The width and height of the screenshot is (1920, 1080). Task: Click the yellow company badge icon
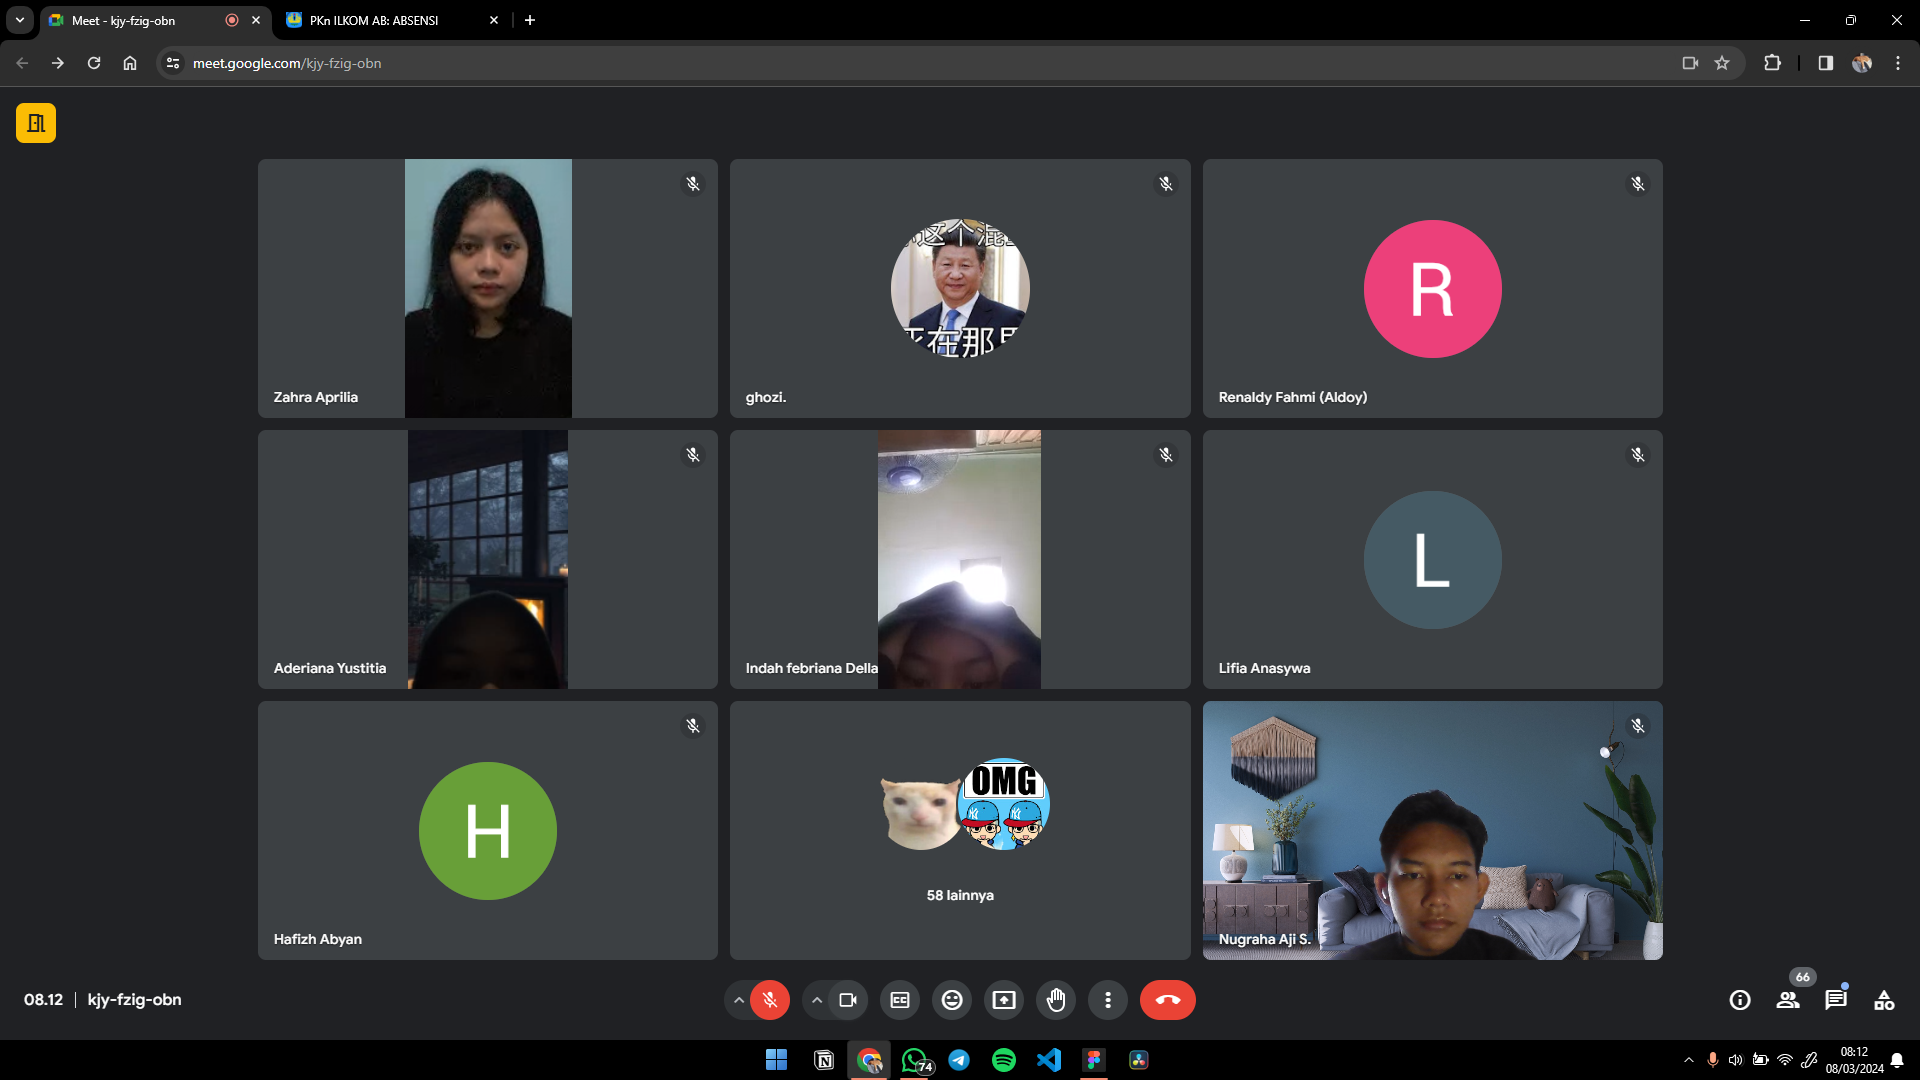[x=36, y=123]
